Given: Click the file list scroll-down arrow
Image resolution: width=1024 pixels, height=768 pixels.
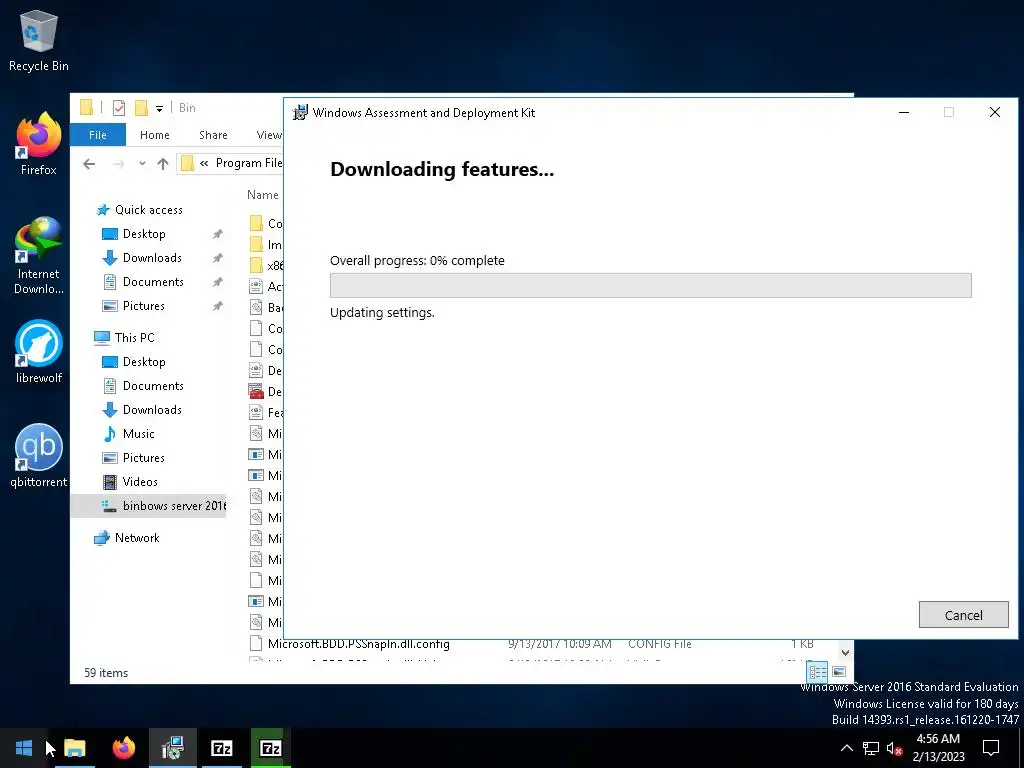Looking at the screenshot, I should 846,652.
